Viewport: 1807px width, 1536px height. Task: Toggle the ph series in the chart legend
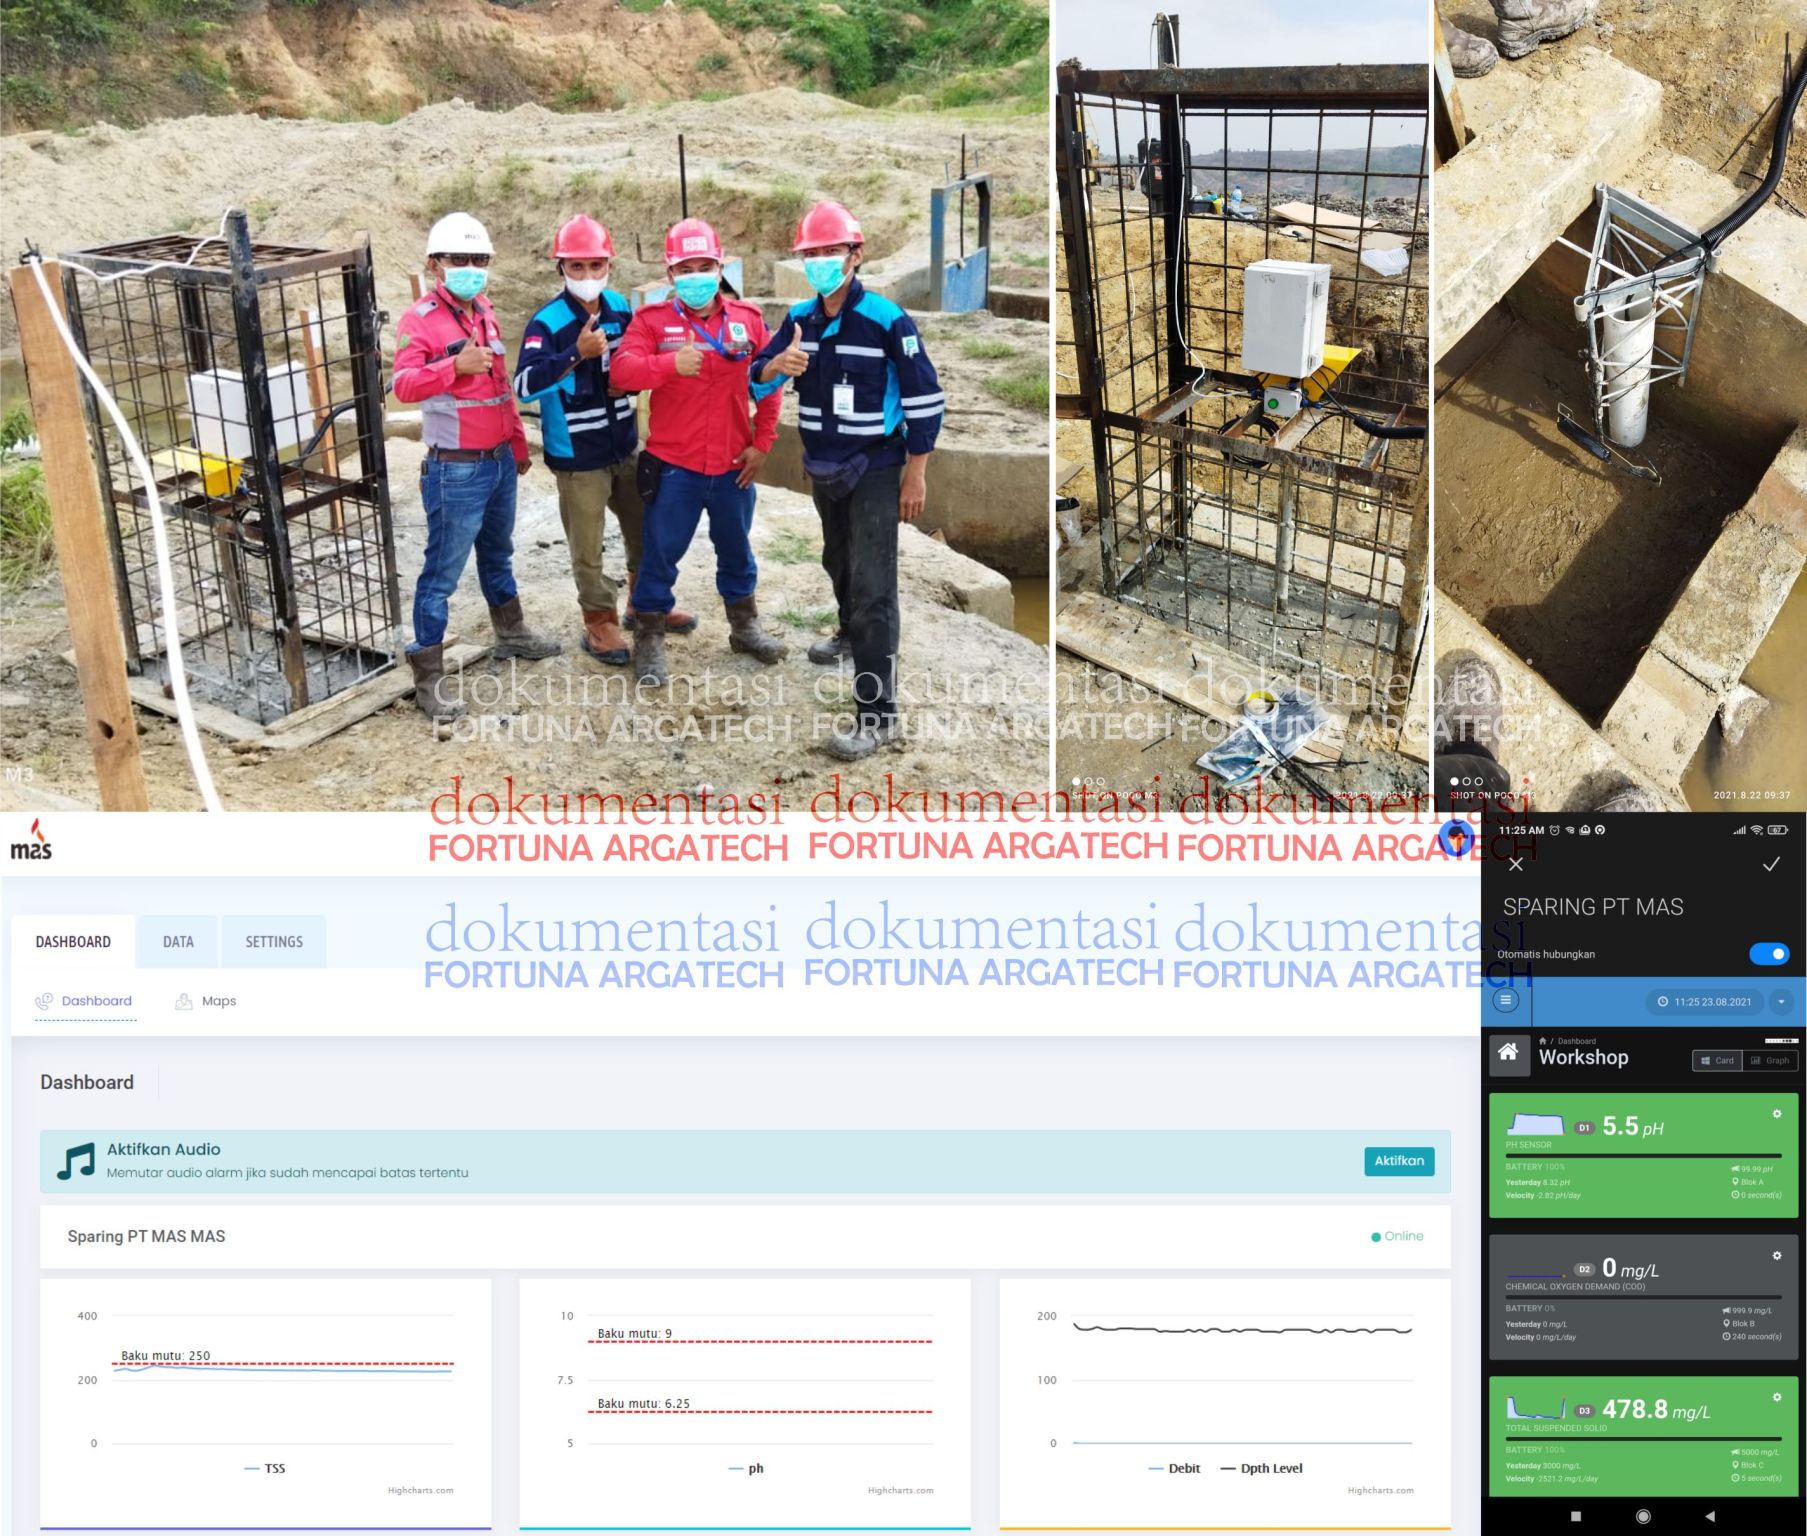tap(746, 1468)
